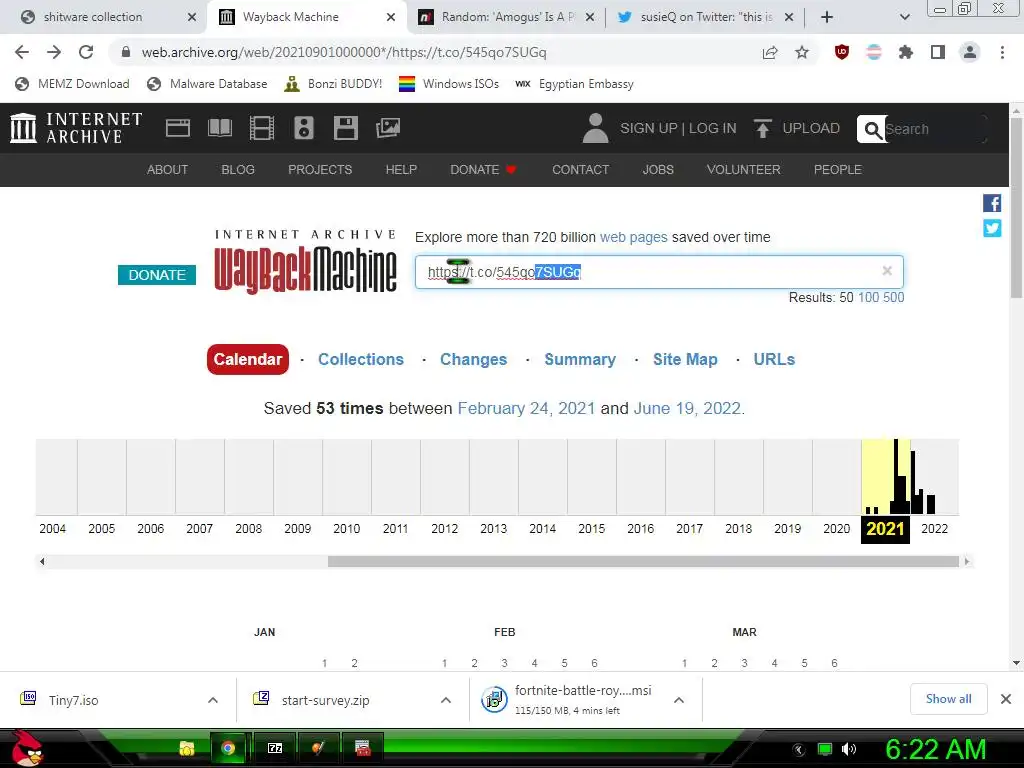
Task: Open the Internet Archive audio speaker icon
Action: tap(304, 128)
